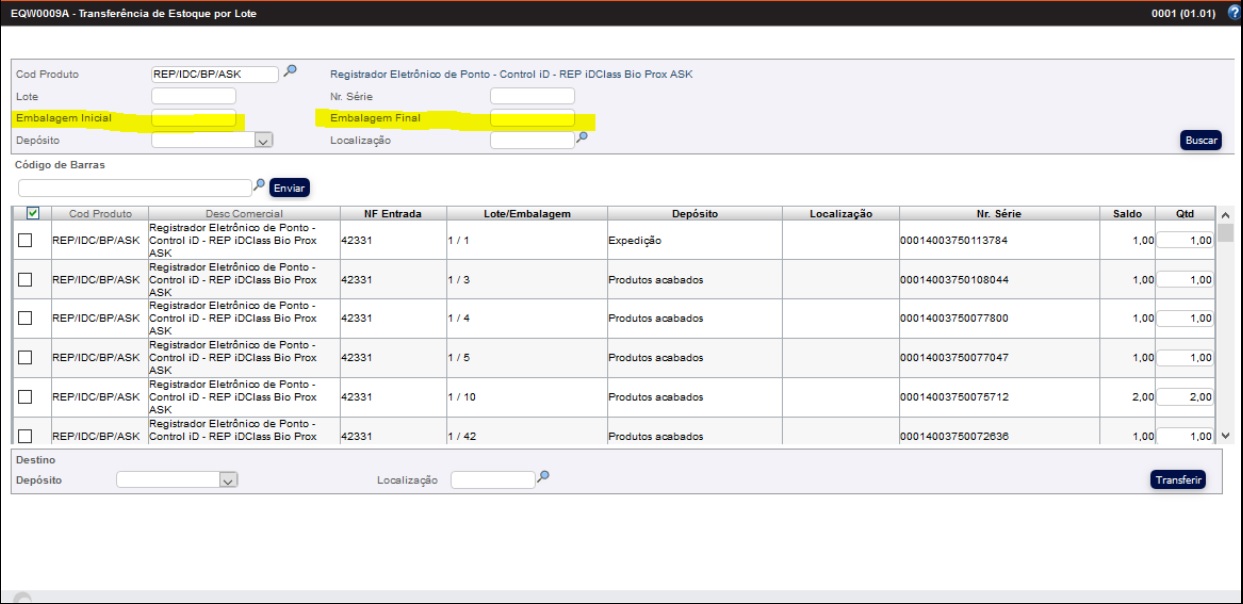Check the row with Lote/Embalagem 1 / 1
The height and width of the screenshot is (604, 1243).
26,241
